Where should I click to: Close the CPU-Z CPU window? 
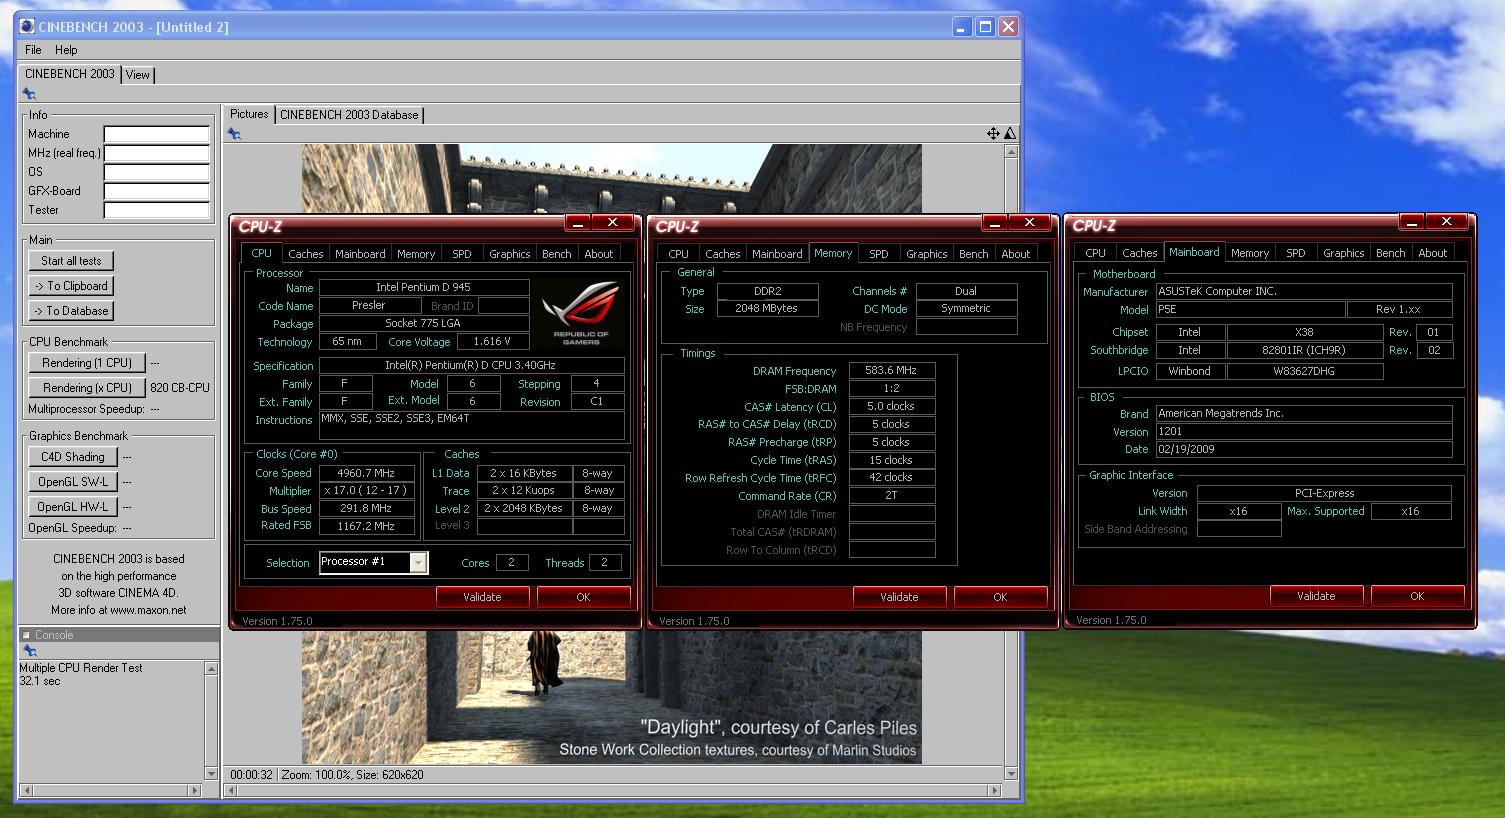[x=613, y=222]
